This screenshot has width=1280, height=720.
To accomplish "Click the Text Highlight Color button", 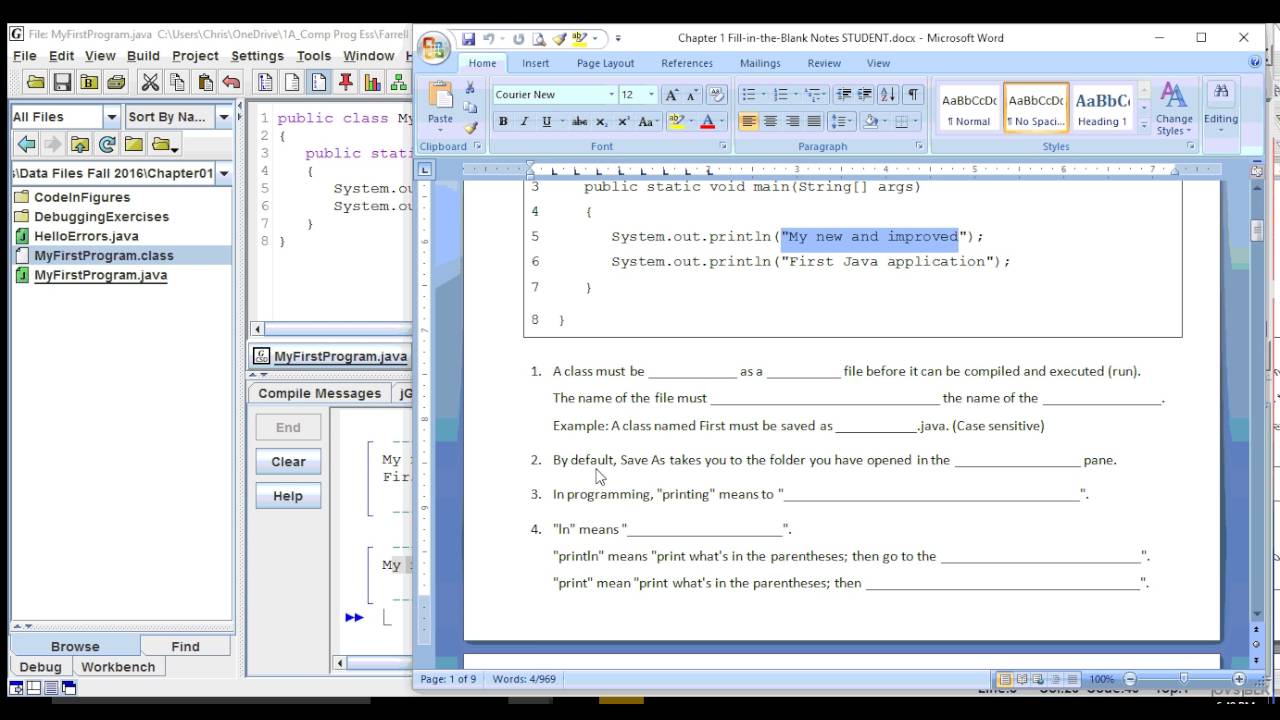I will click(x=676, y=122).
